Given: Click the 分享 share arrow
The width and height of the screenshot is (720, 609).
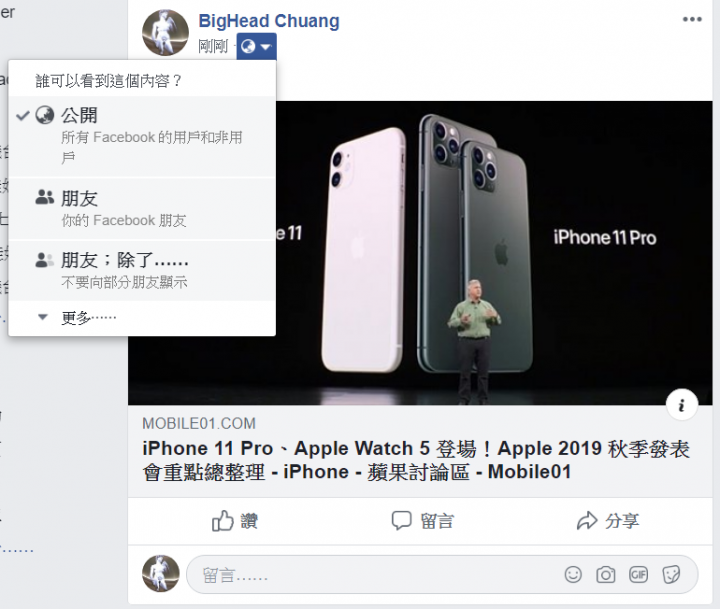Looking at the screenshot, I should click(608, 521).
